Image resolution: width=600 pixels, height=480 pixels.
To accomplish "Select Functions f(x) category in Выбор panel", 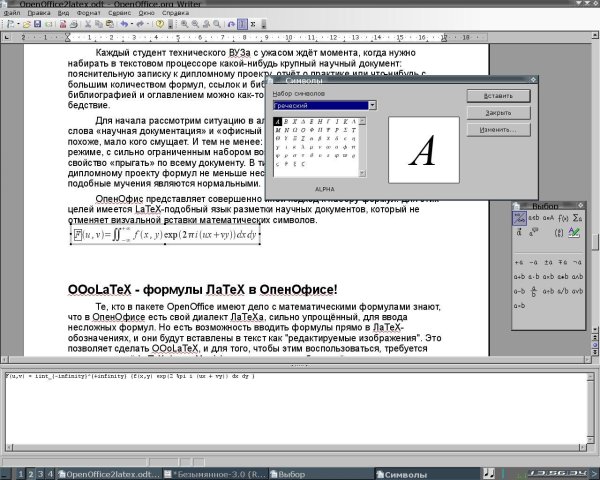I will (563, 218).
